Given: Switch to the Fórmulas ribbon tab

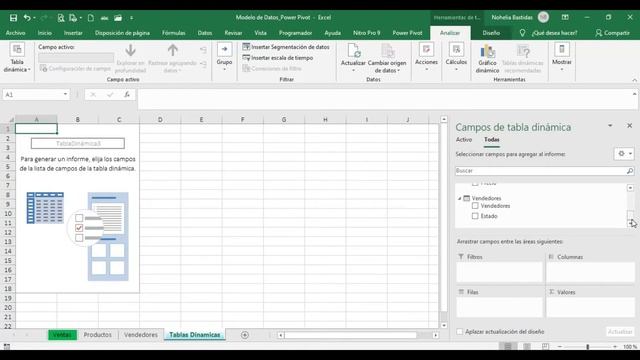Looking at the screenshot, I should [x=173, y=33].
